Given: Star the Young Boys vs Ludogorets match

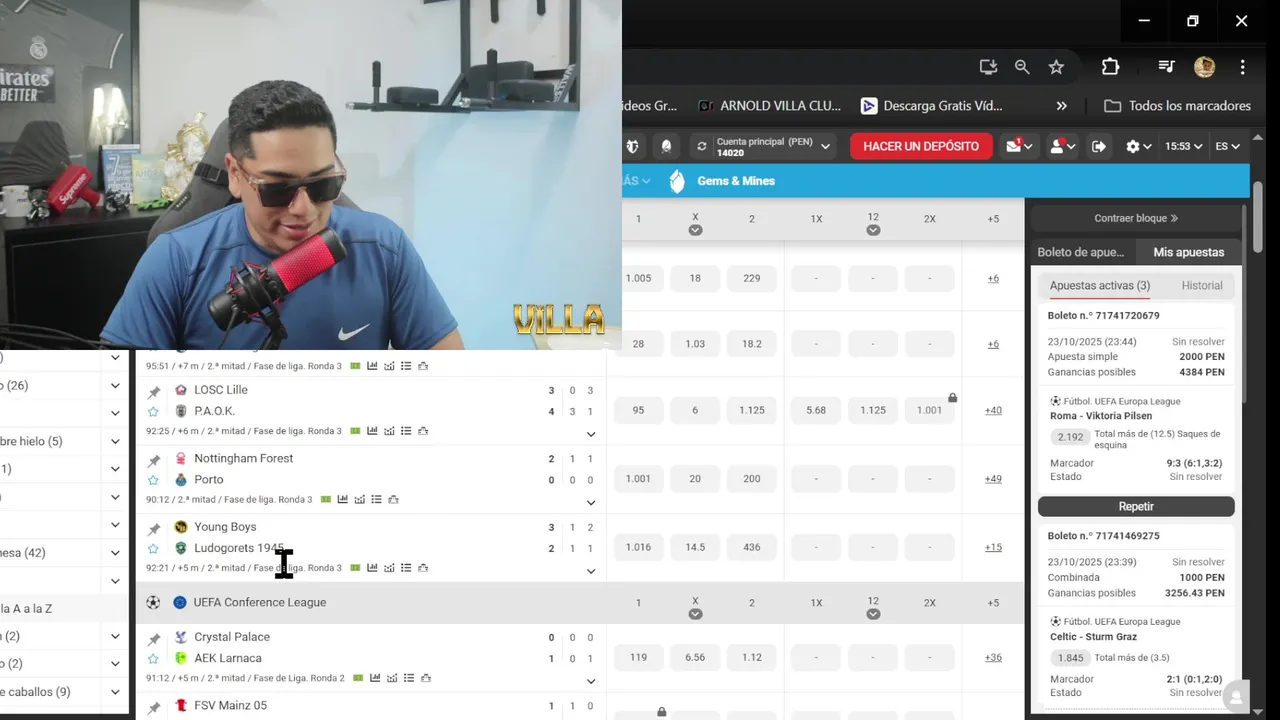Looking at the screenshot, I should (154, 548).
